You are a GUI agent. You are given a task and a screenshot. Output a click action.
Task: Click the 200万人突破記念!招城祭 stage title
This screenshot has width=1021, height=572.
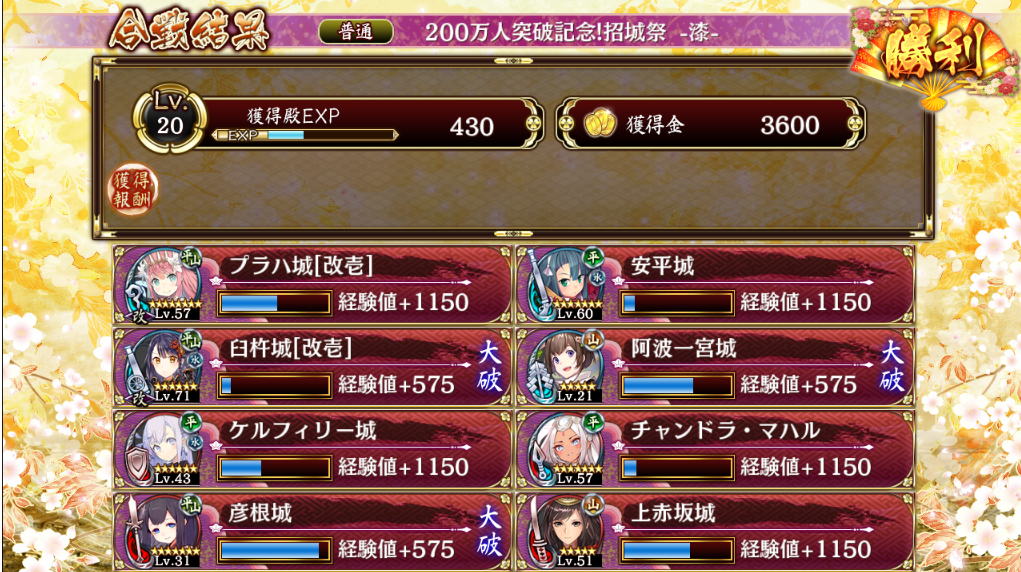click(572, 32)
